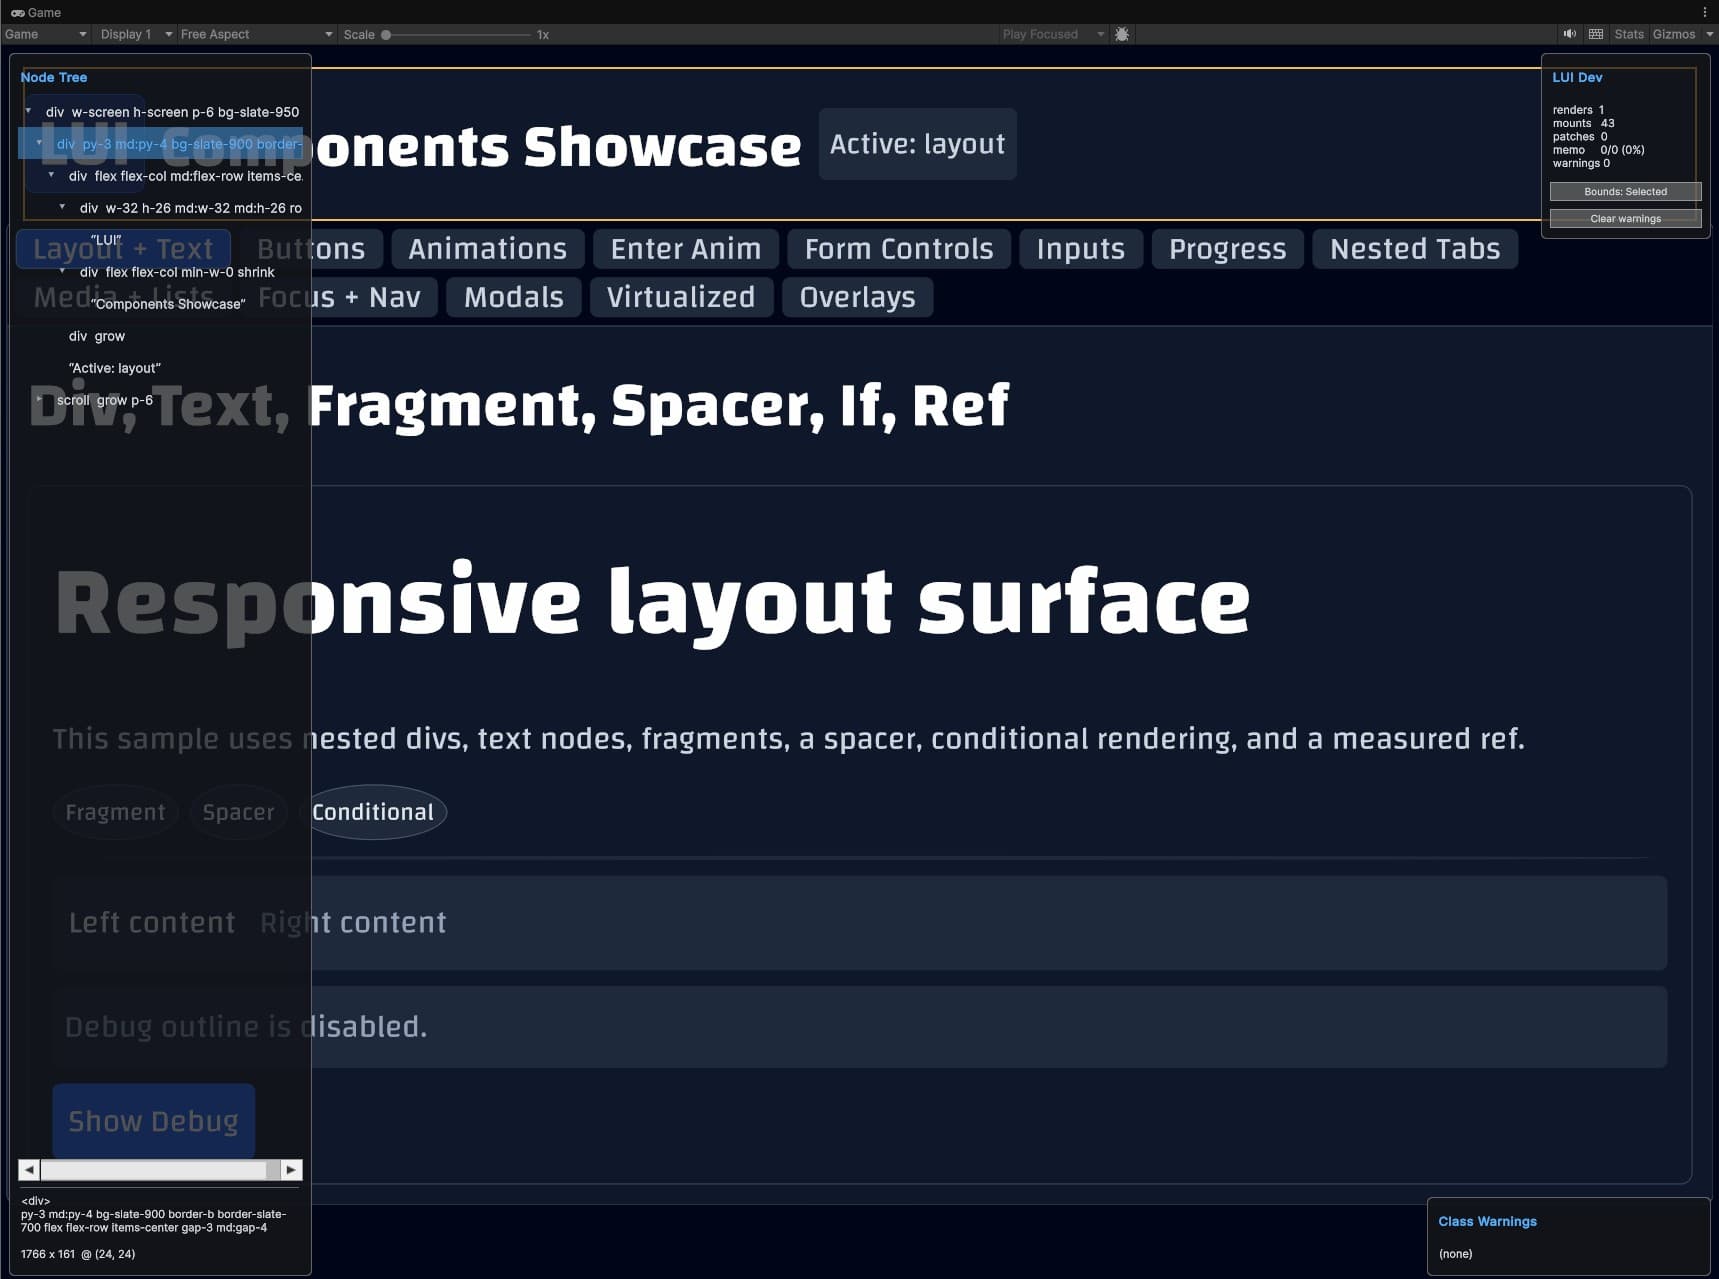Image resolution: width=1719 pixels, height=1279 pixels.
Task: Select the "Active: layout" text node in tree
Action: 115,368
